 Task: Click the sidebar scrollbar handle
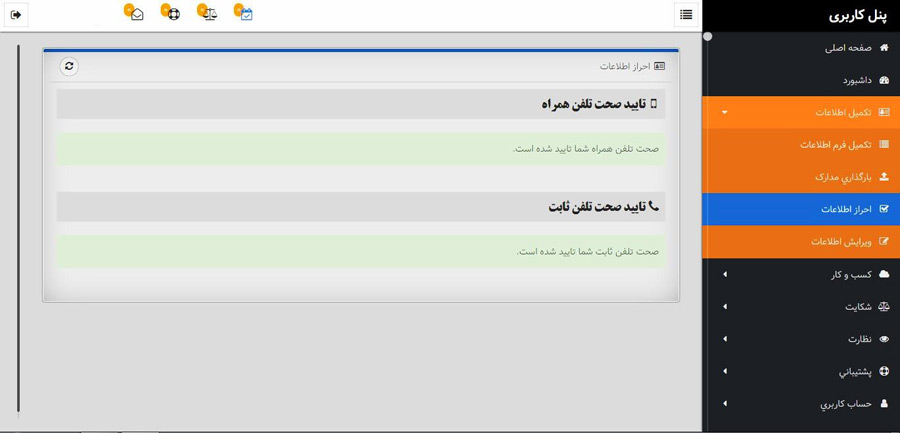708,37
